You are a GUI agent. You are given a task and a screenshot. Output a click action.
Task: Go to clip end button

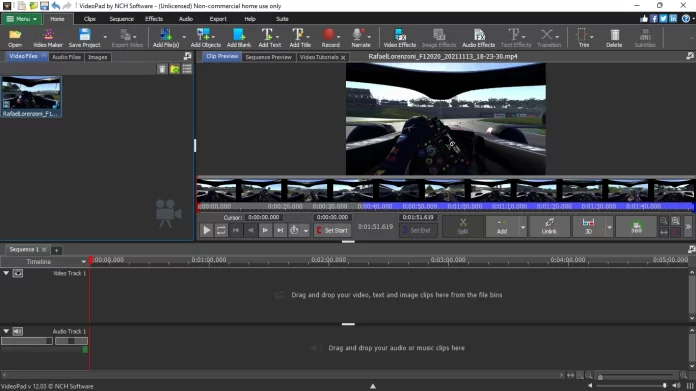point(280,230)
